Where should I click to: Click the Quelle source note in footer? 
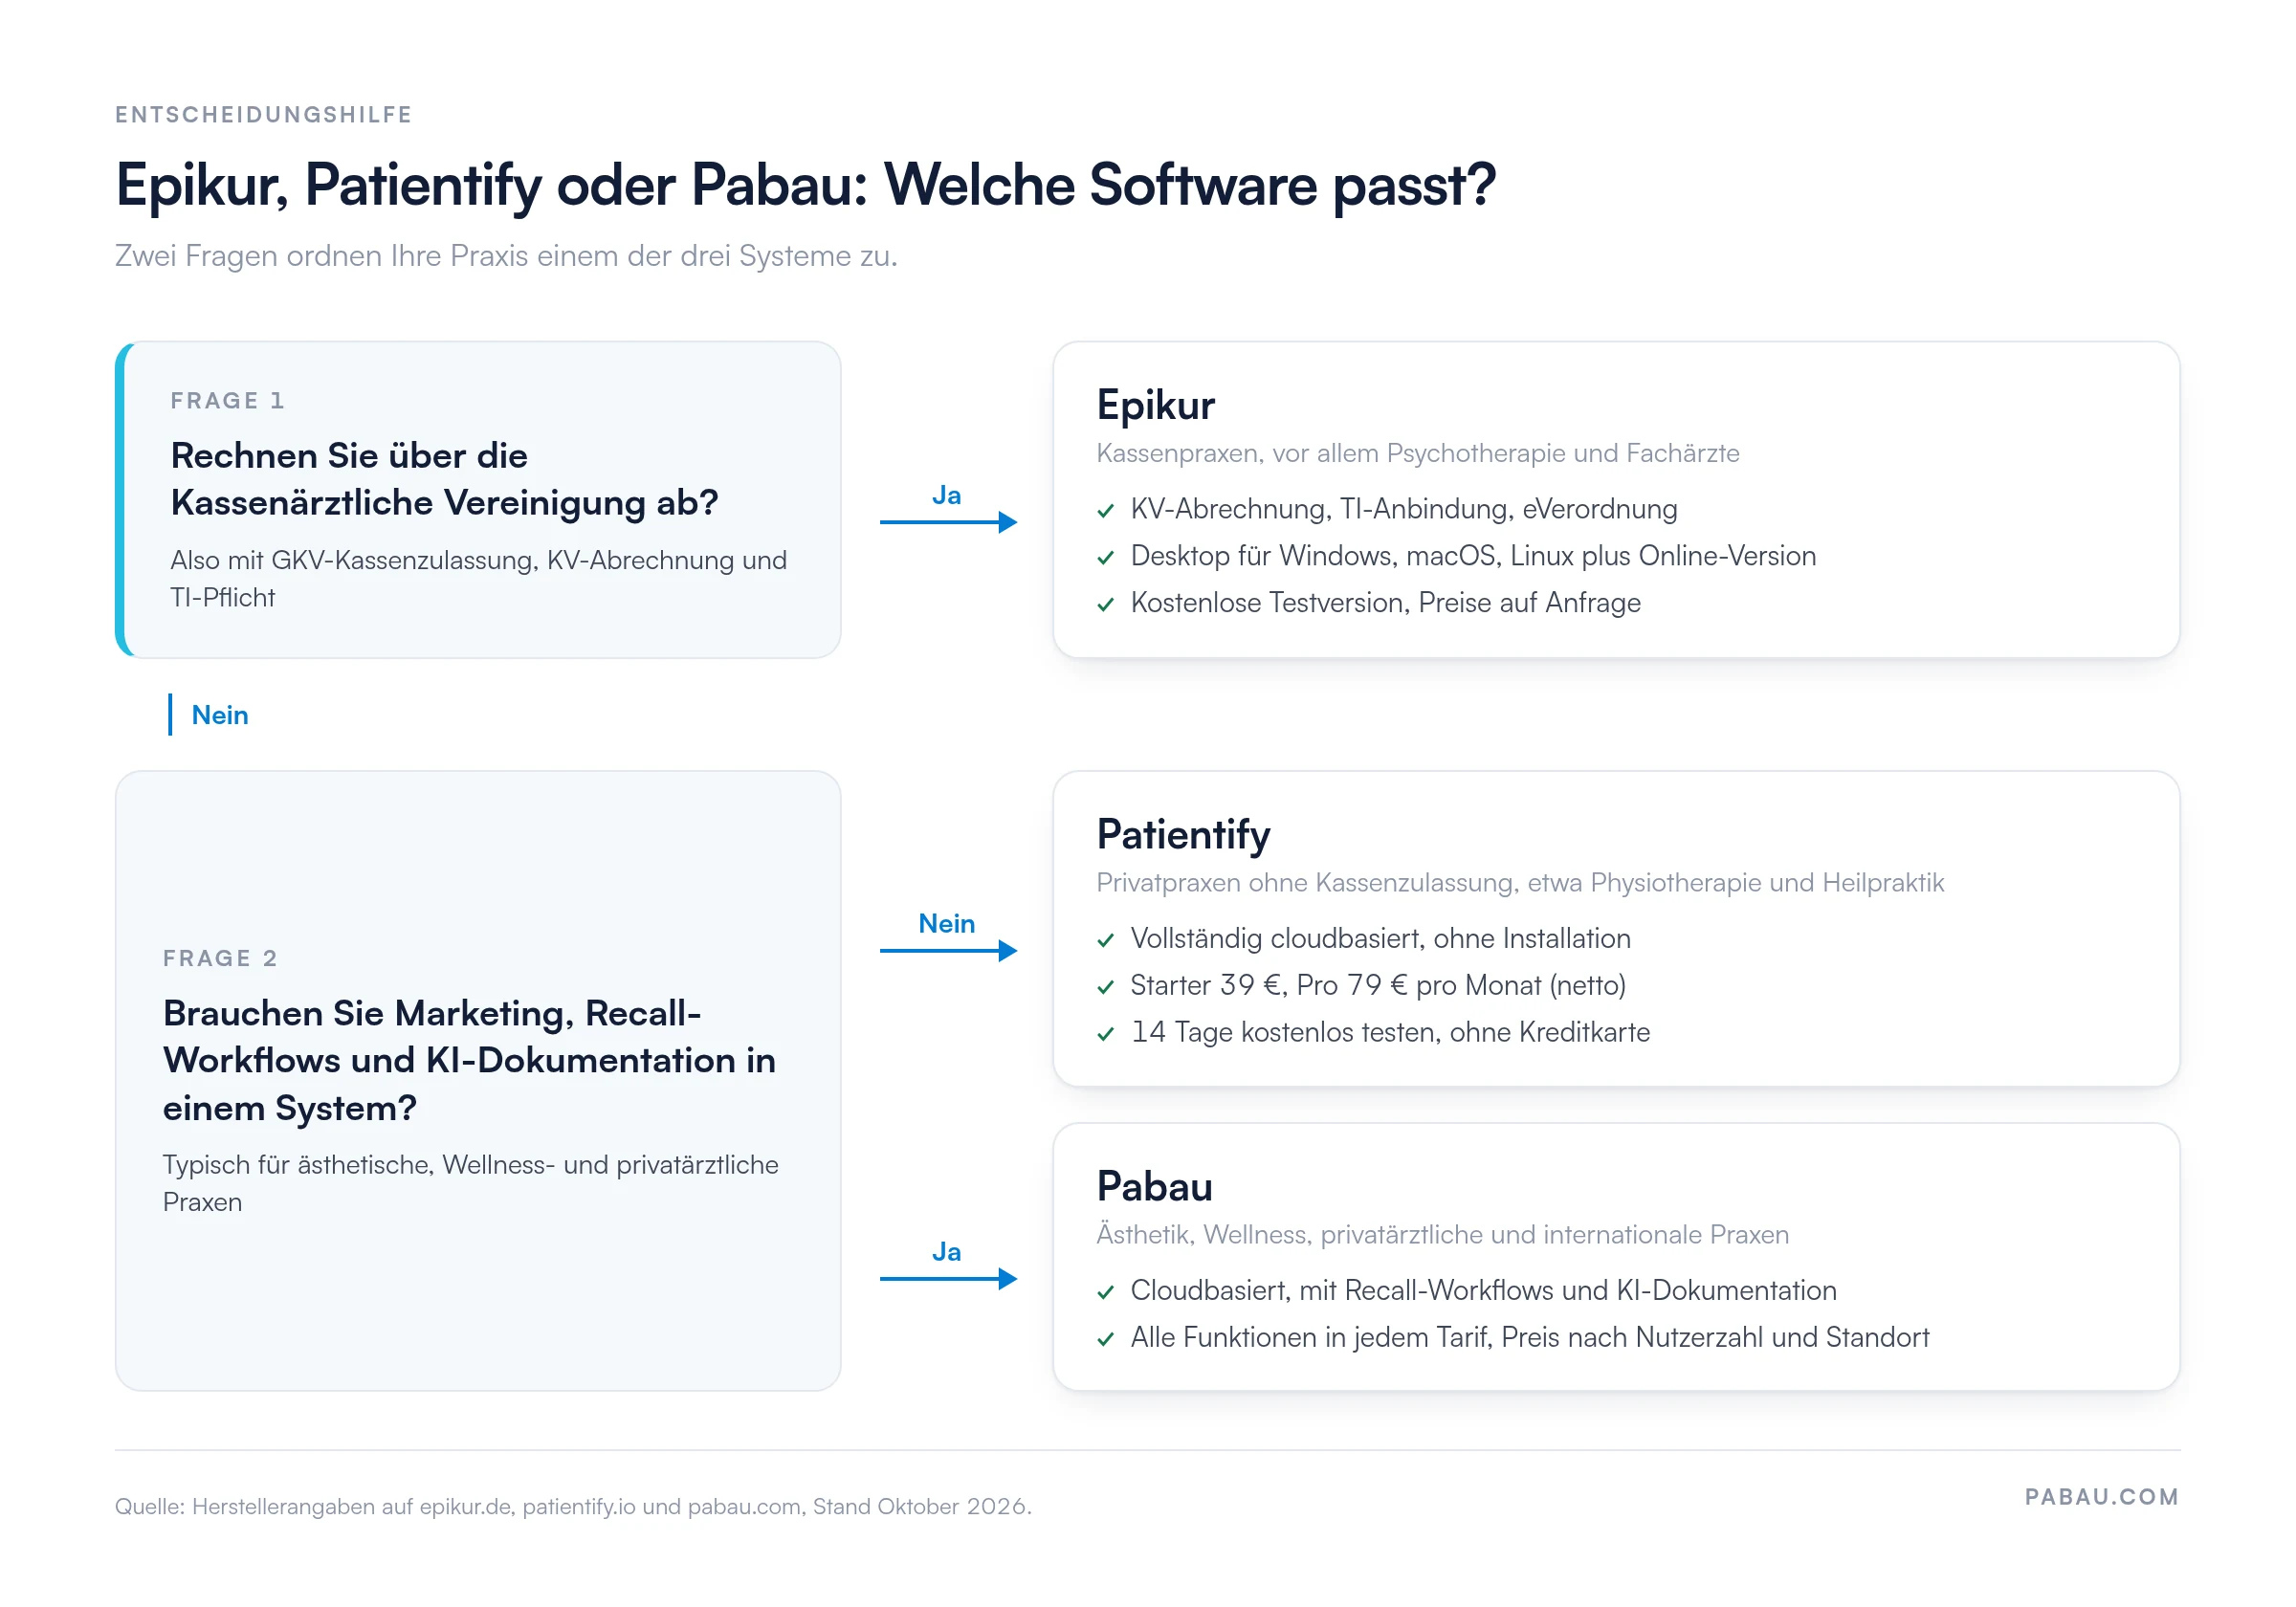coord(573,1506)
